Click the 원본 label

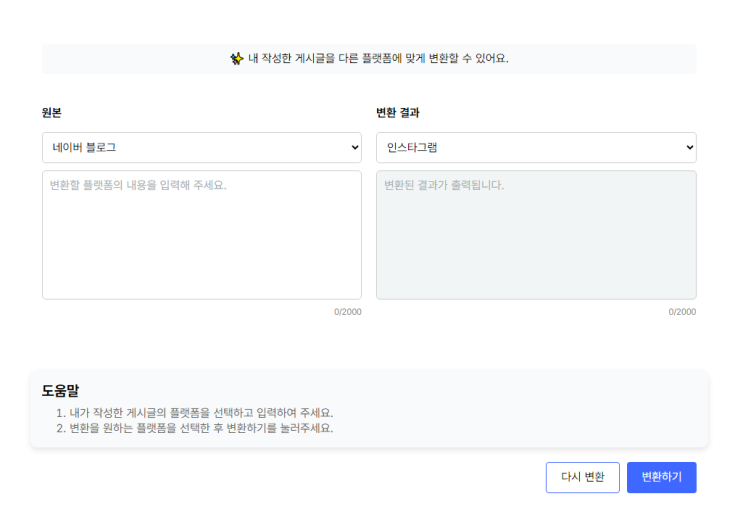pyautogui.click(x=52, y=113)
